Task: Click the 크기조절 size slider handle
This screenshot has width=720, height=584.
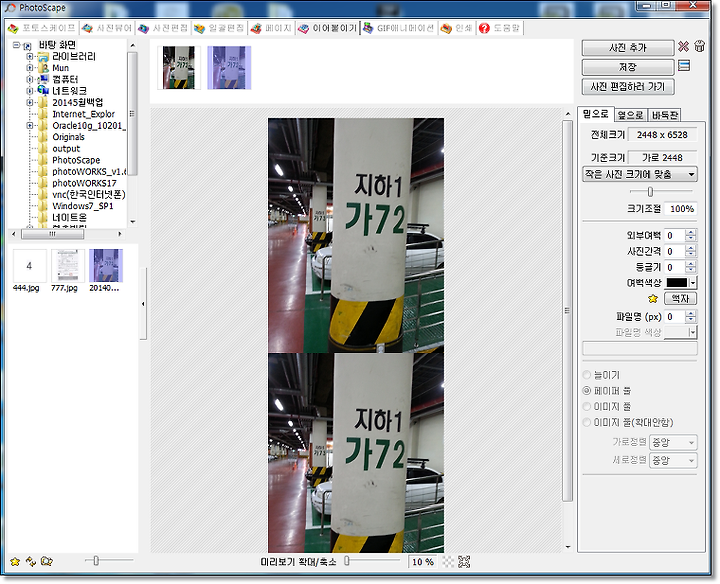Action: [650, 191]
